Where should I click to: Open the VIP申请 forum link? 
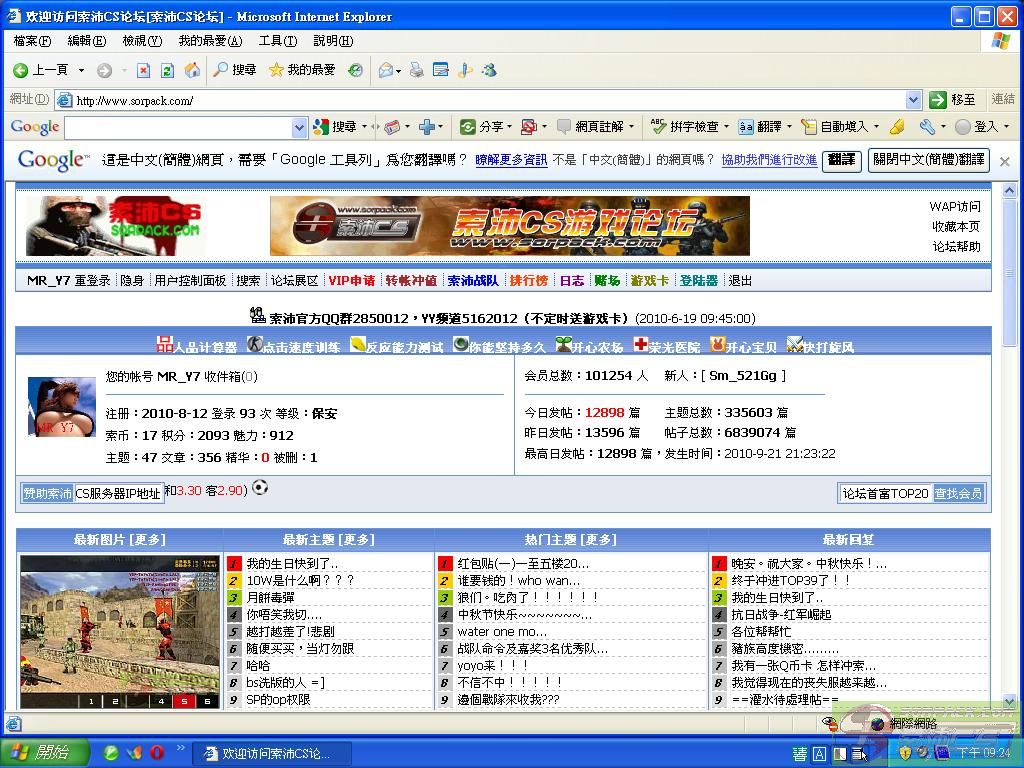(351, 280)
